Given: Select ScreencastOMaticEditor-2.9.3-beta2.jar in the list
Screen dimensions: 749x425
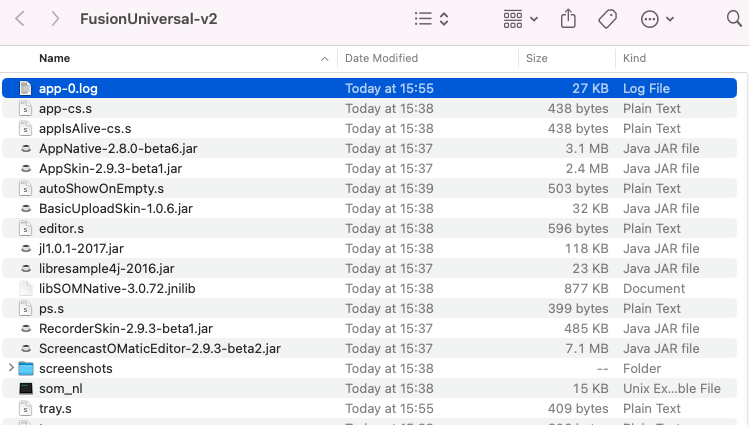Looking at the screenshot, I should pyautogui.click(x=159, y=349).
